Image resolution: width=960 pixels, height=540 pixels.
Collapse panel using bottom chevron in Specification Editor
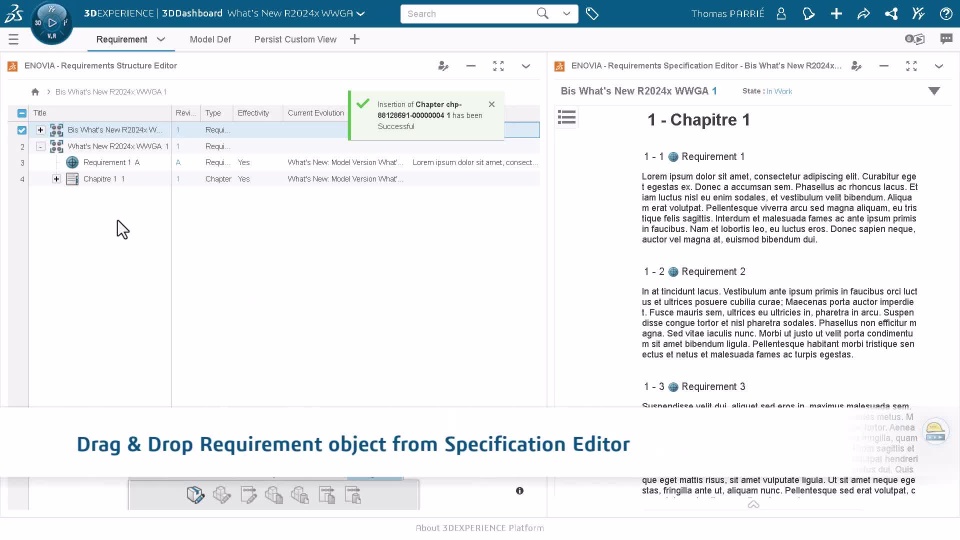754,504
